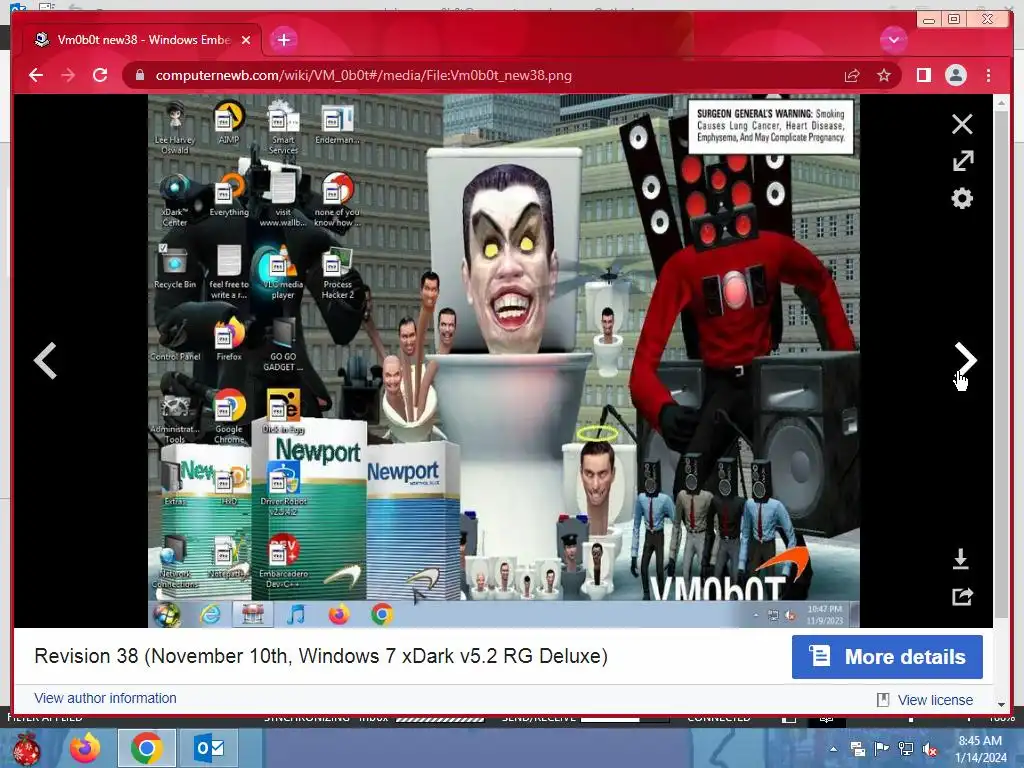Show the previous image with left chevron

pos(46,360)
